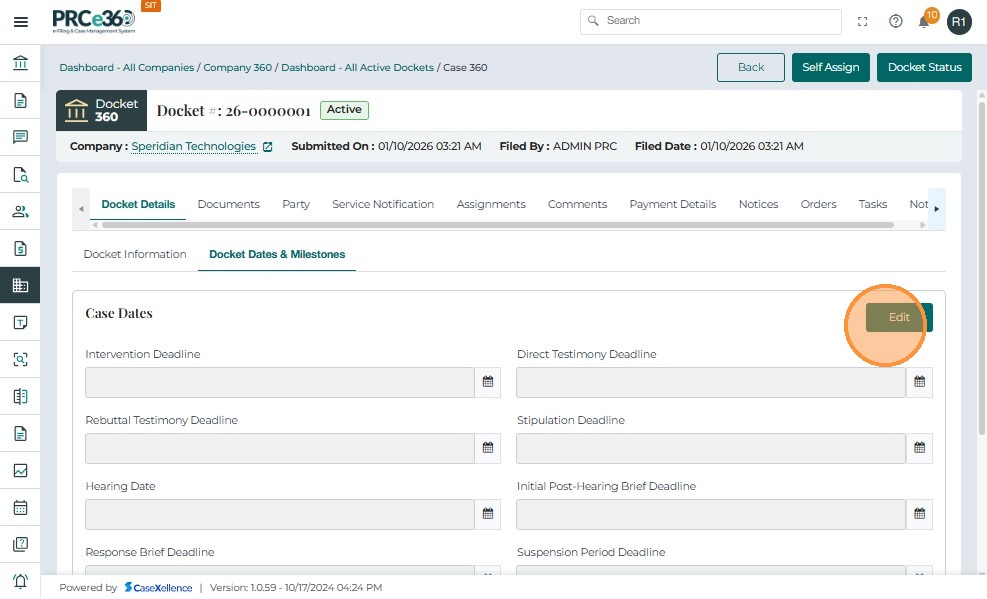The width and height of the screenshot is (987, 599).
Task: Click the notification bell icon
Action: point(925,22)
